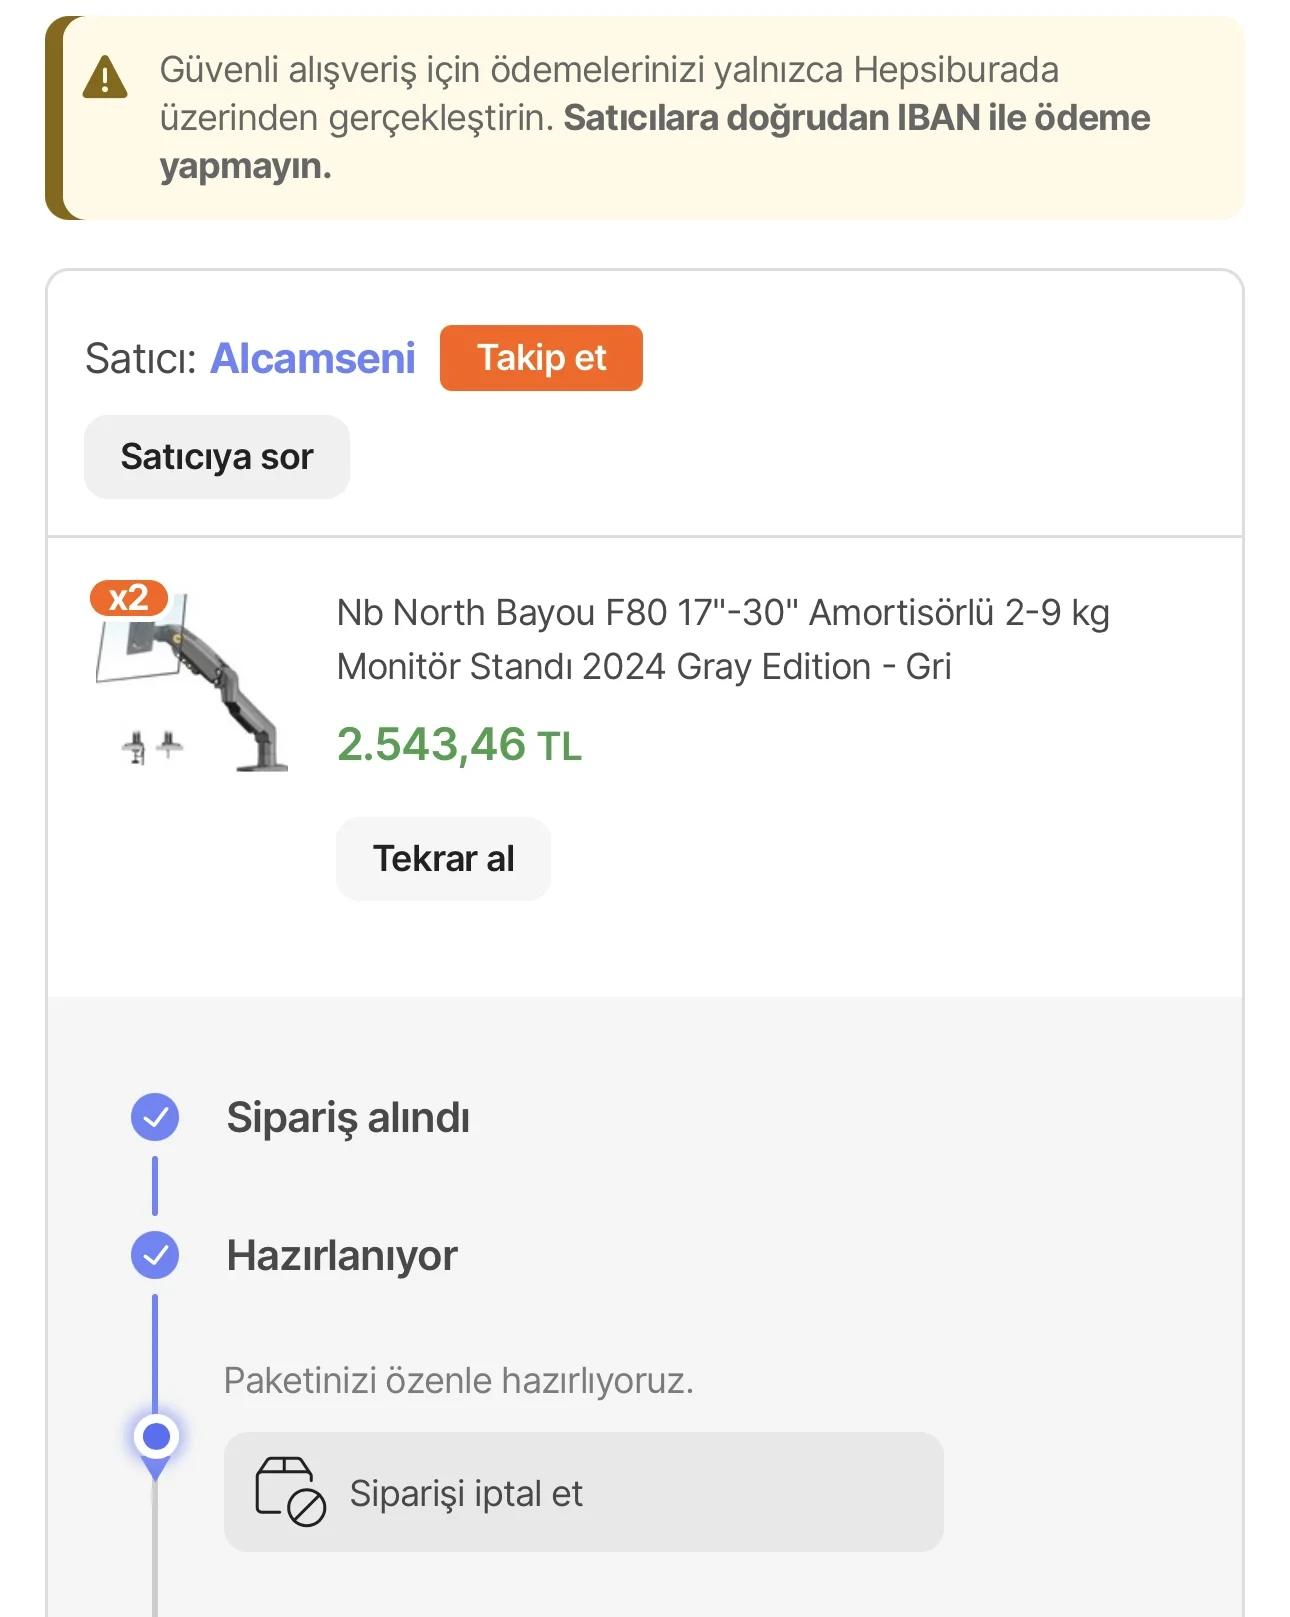Select the Sipariş alındı step label
The height and width of the screenshot is (1617, 1290).
[348, 1117]
